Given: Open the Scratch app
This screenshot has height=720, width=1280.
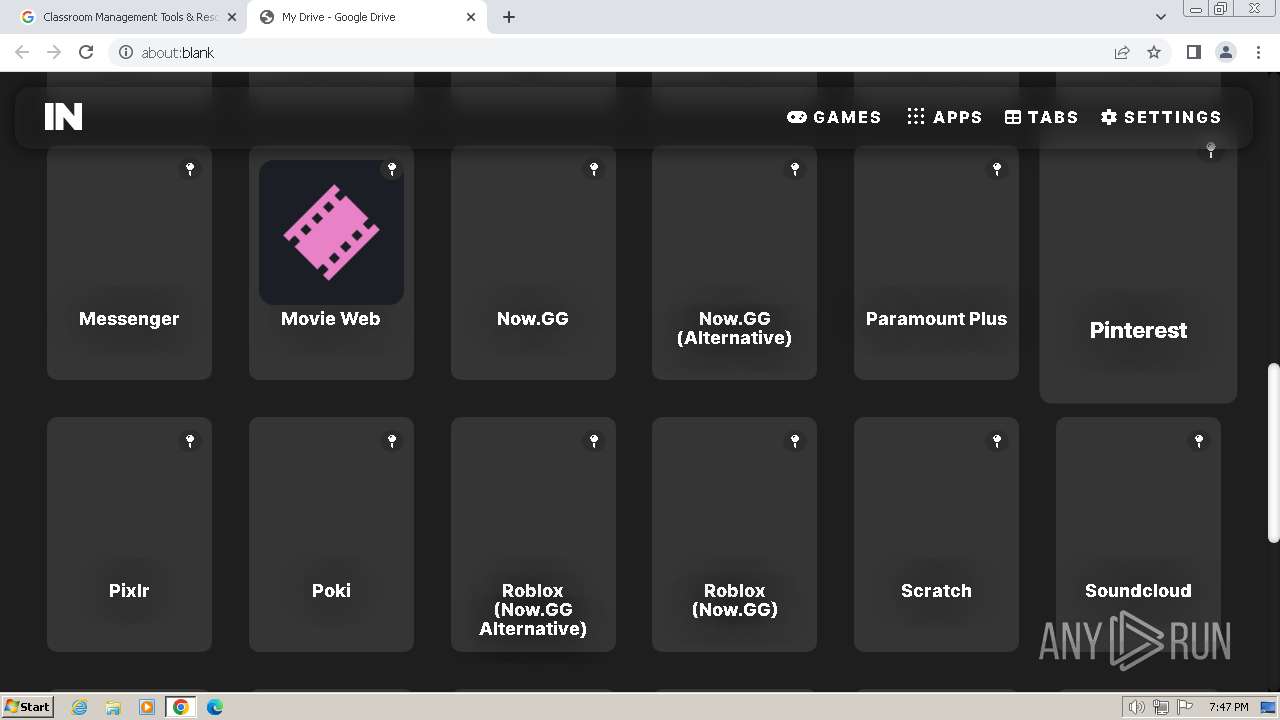Looking at the screenshot, I should tap(936, 535).
